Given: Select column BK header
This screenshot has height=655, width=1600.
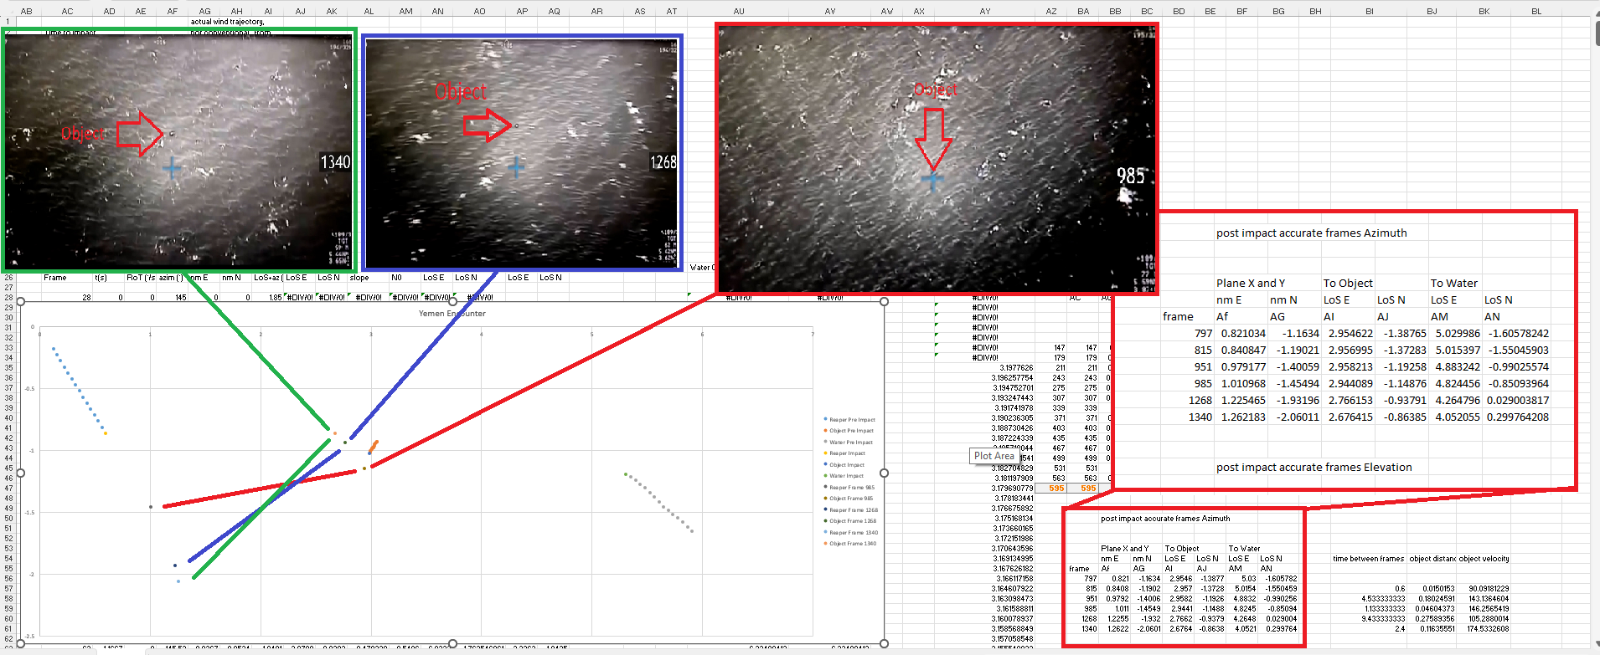Looking at the screenshot, I should (1484, 11).
